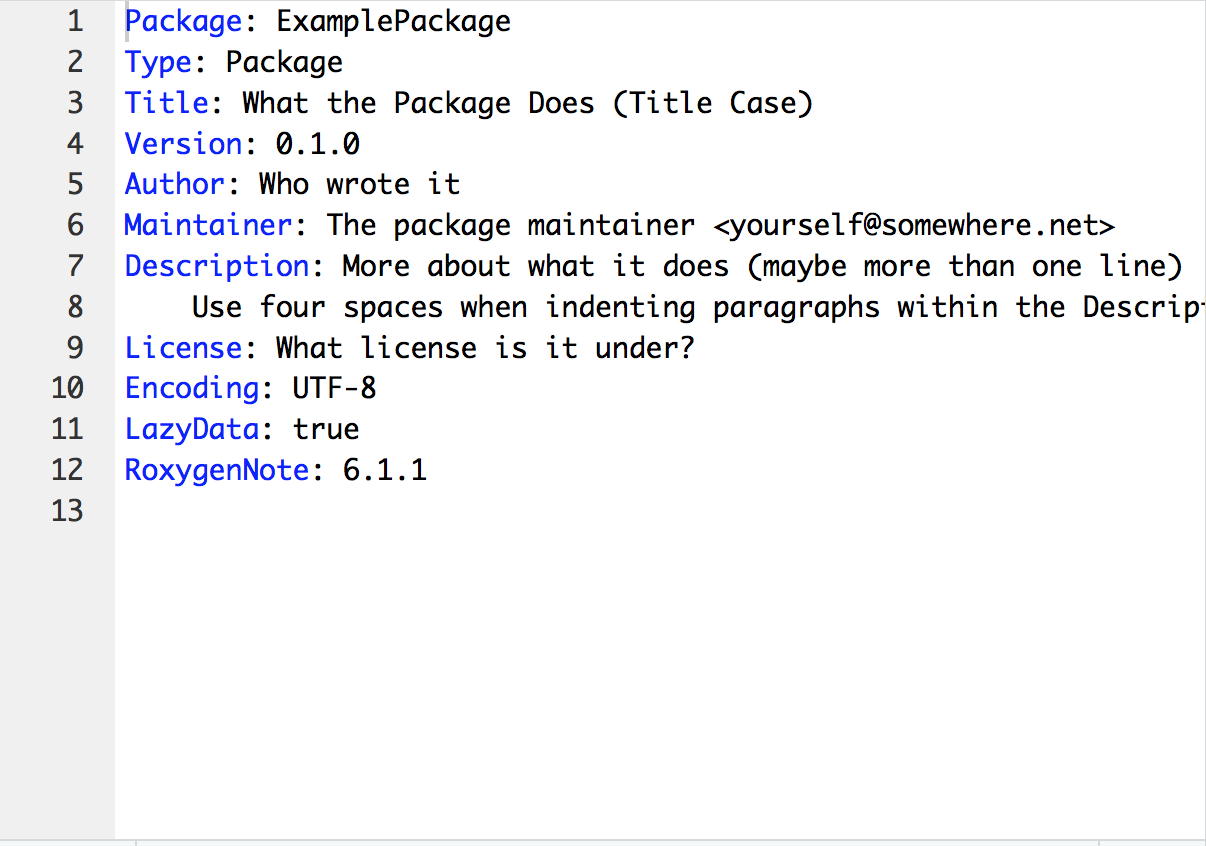
Task: Click the Type field keyword
Action: (158, 62)
